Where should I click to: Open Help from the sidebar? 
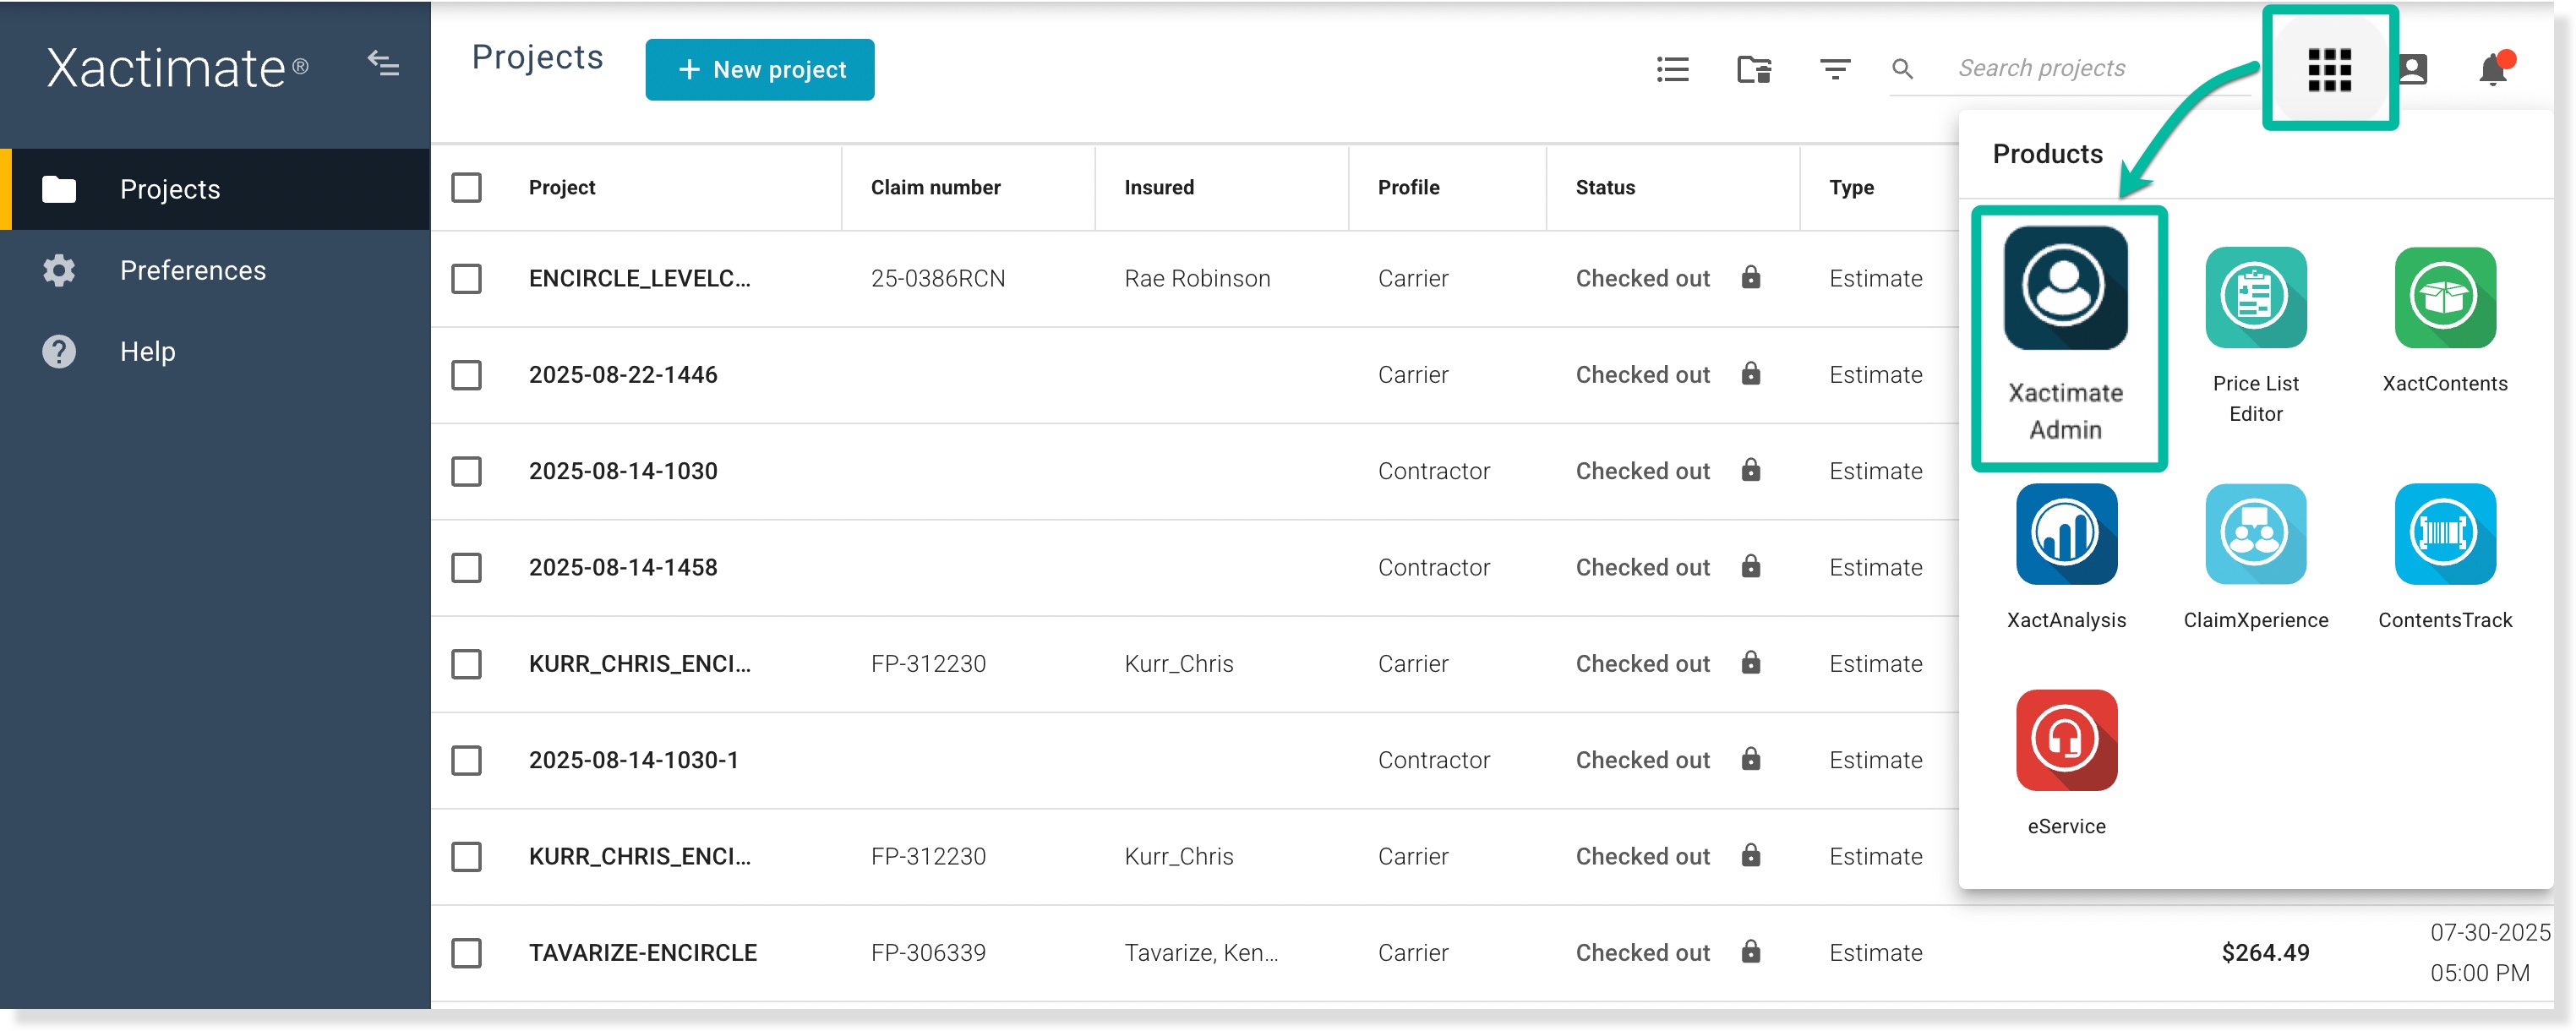(147, 352)
